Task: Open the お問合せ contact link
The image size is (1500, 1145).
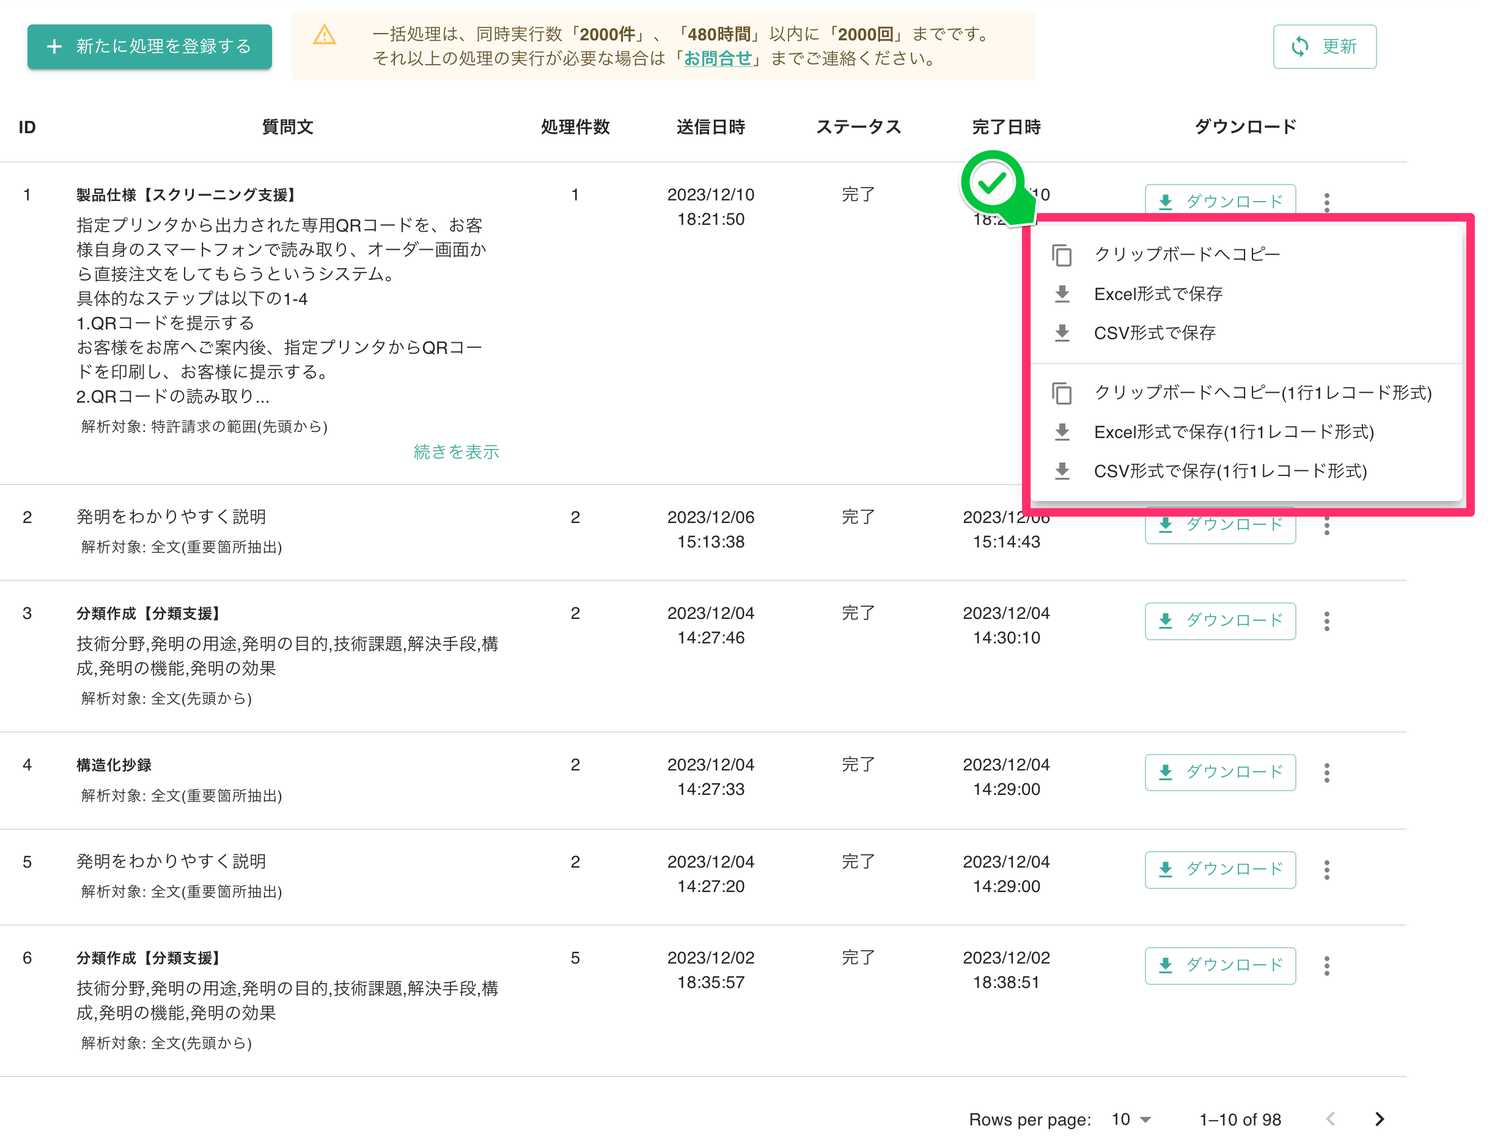Action: point(717,58)
